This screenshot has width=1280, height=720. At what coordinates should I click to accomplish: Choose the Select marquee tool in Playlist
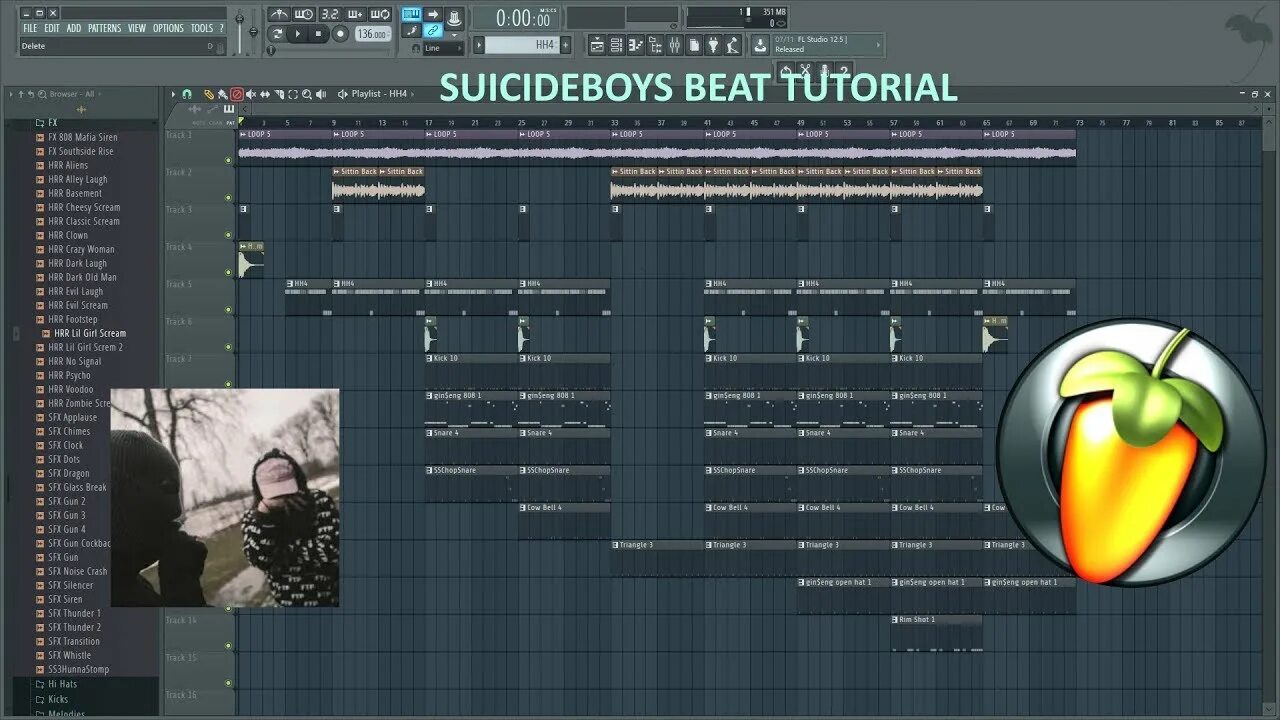(x=292, y=94)
